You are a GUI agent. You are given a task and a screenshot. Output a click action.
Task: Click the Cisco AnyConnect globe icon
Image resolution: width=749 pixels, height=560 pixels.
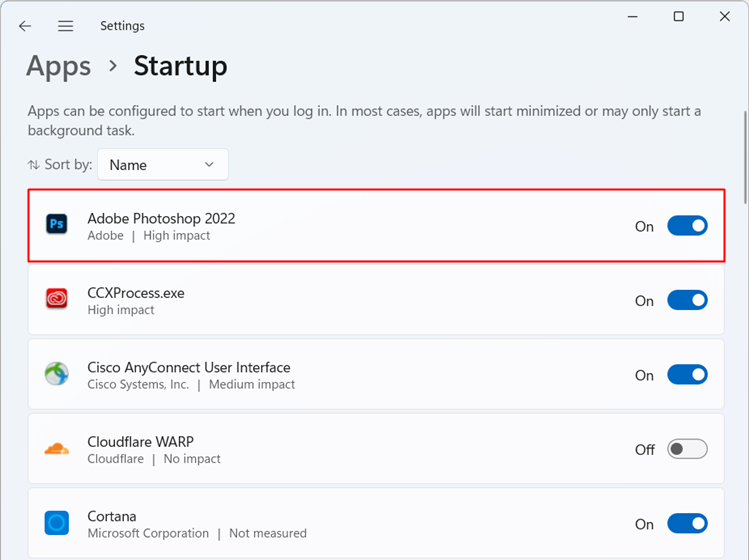click(x=57, y=375)
